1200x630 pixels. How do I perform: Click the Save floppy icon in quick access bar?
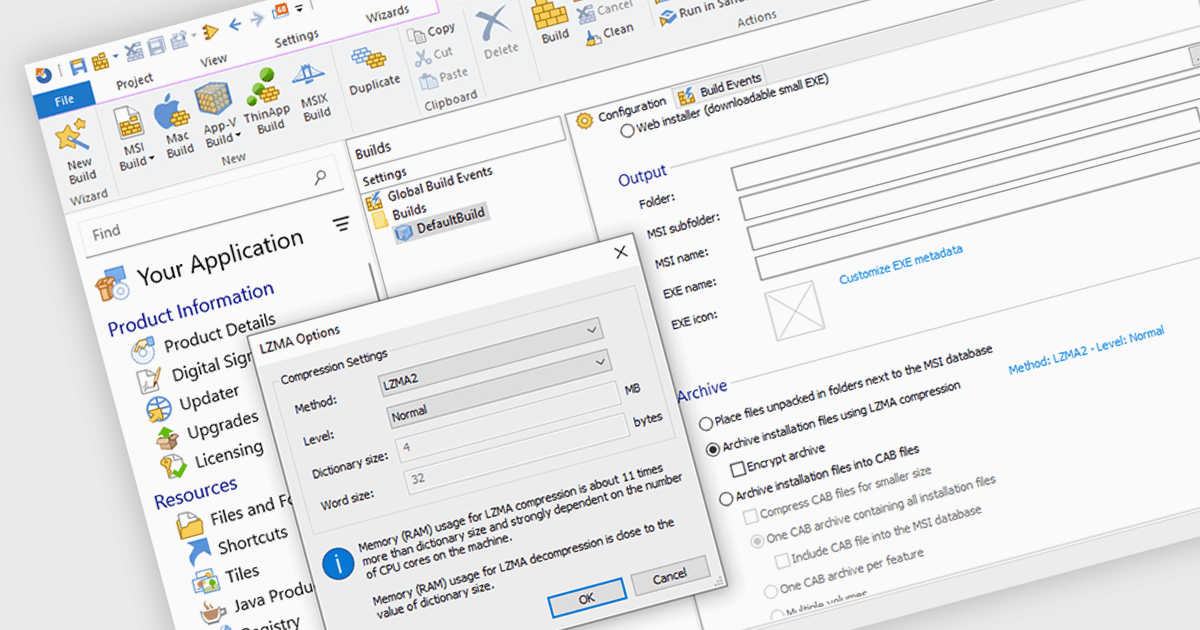[77, 67]
